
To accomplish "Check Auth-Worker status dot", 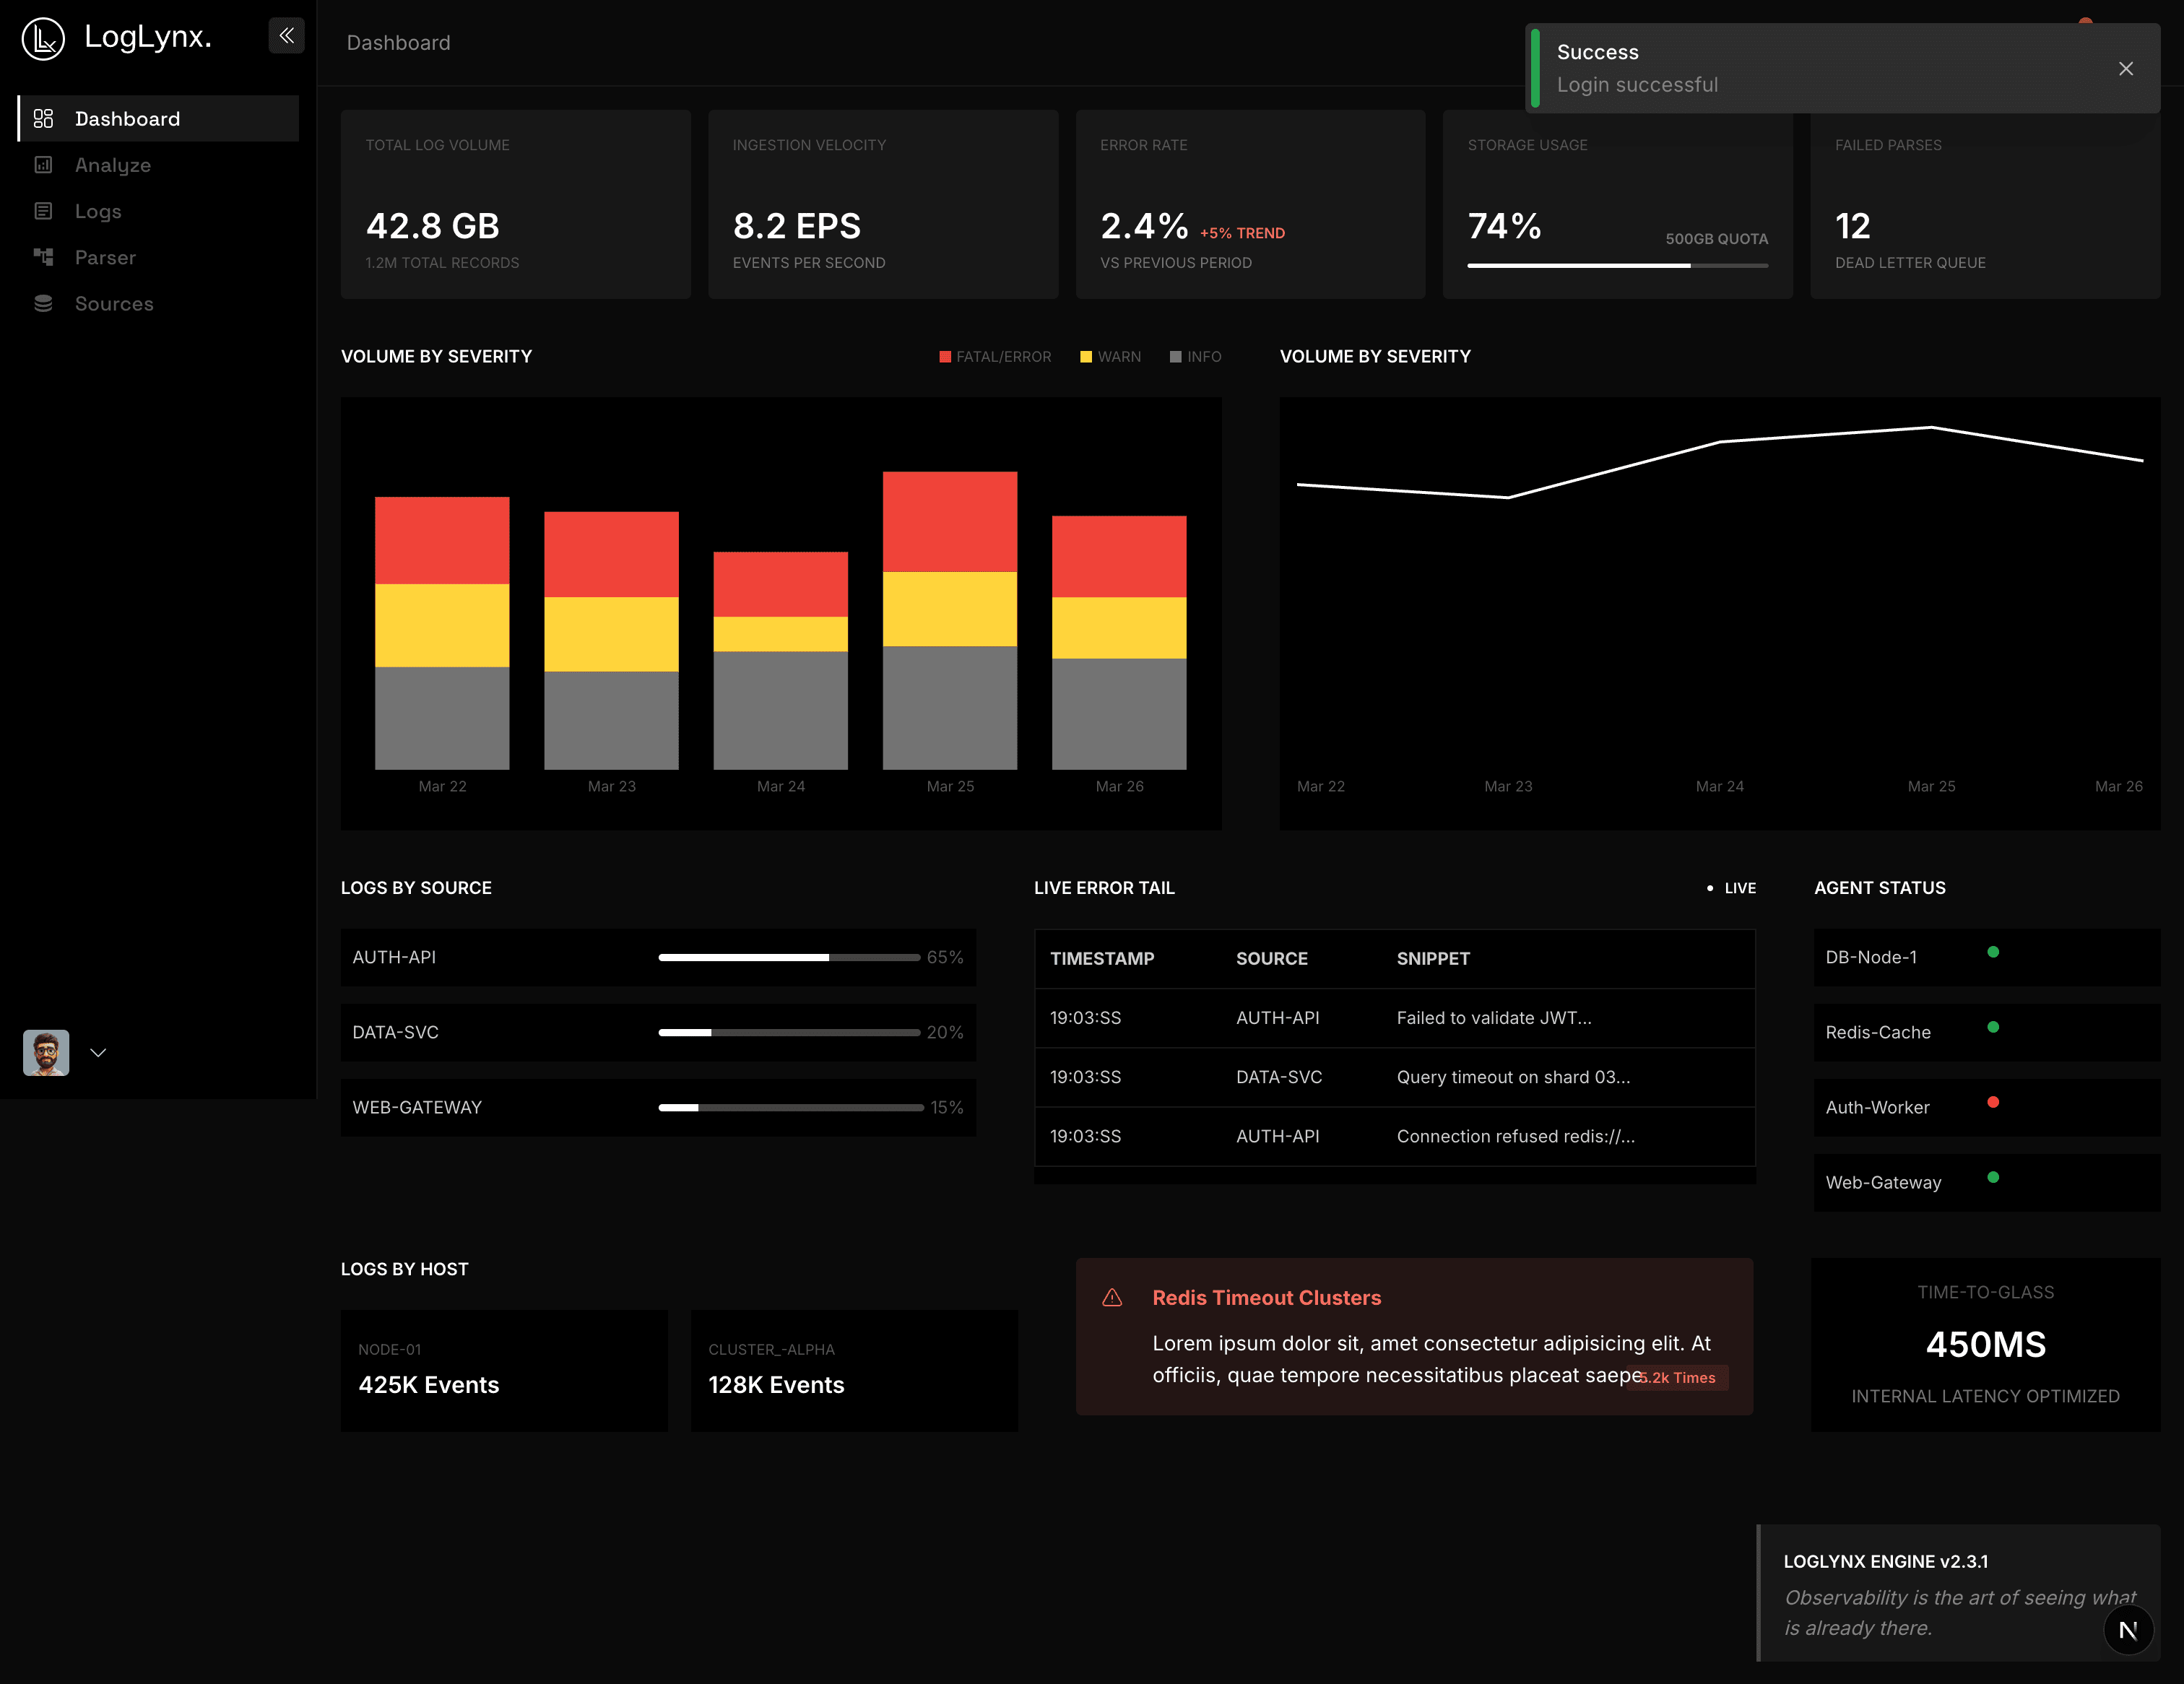I will pos(1994,1103).
